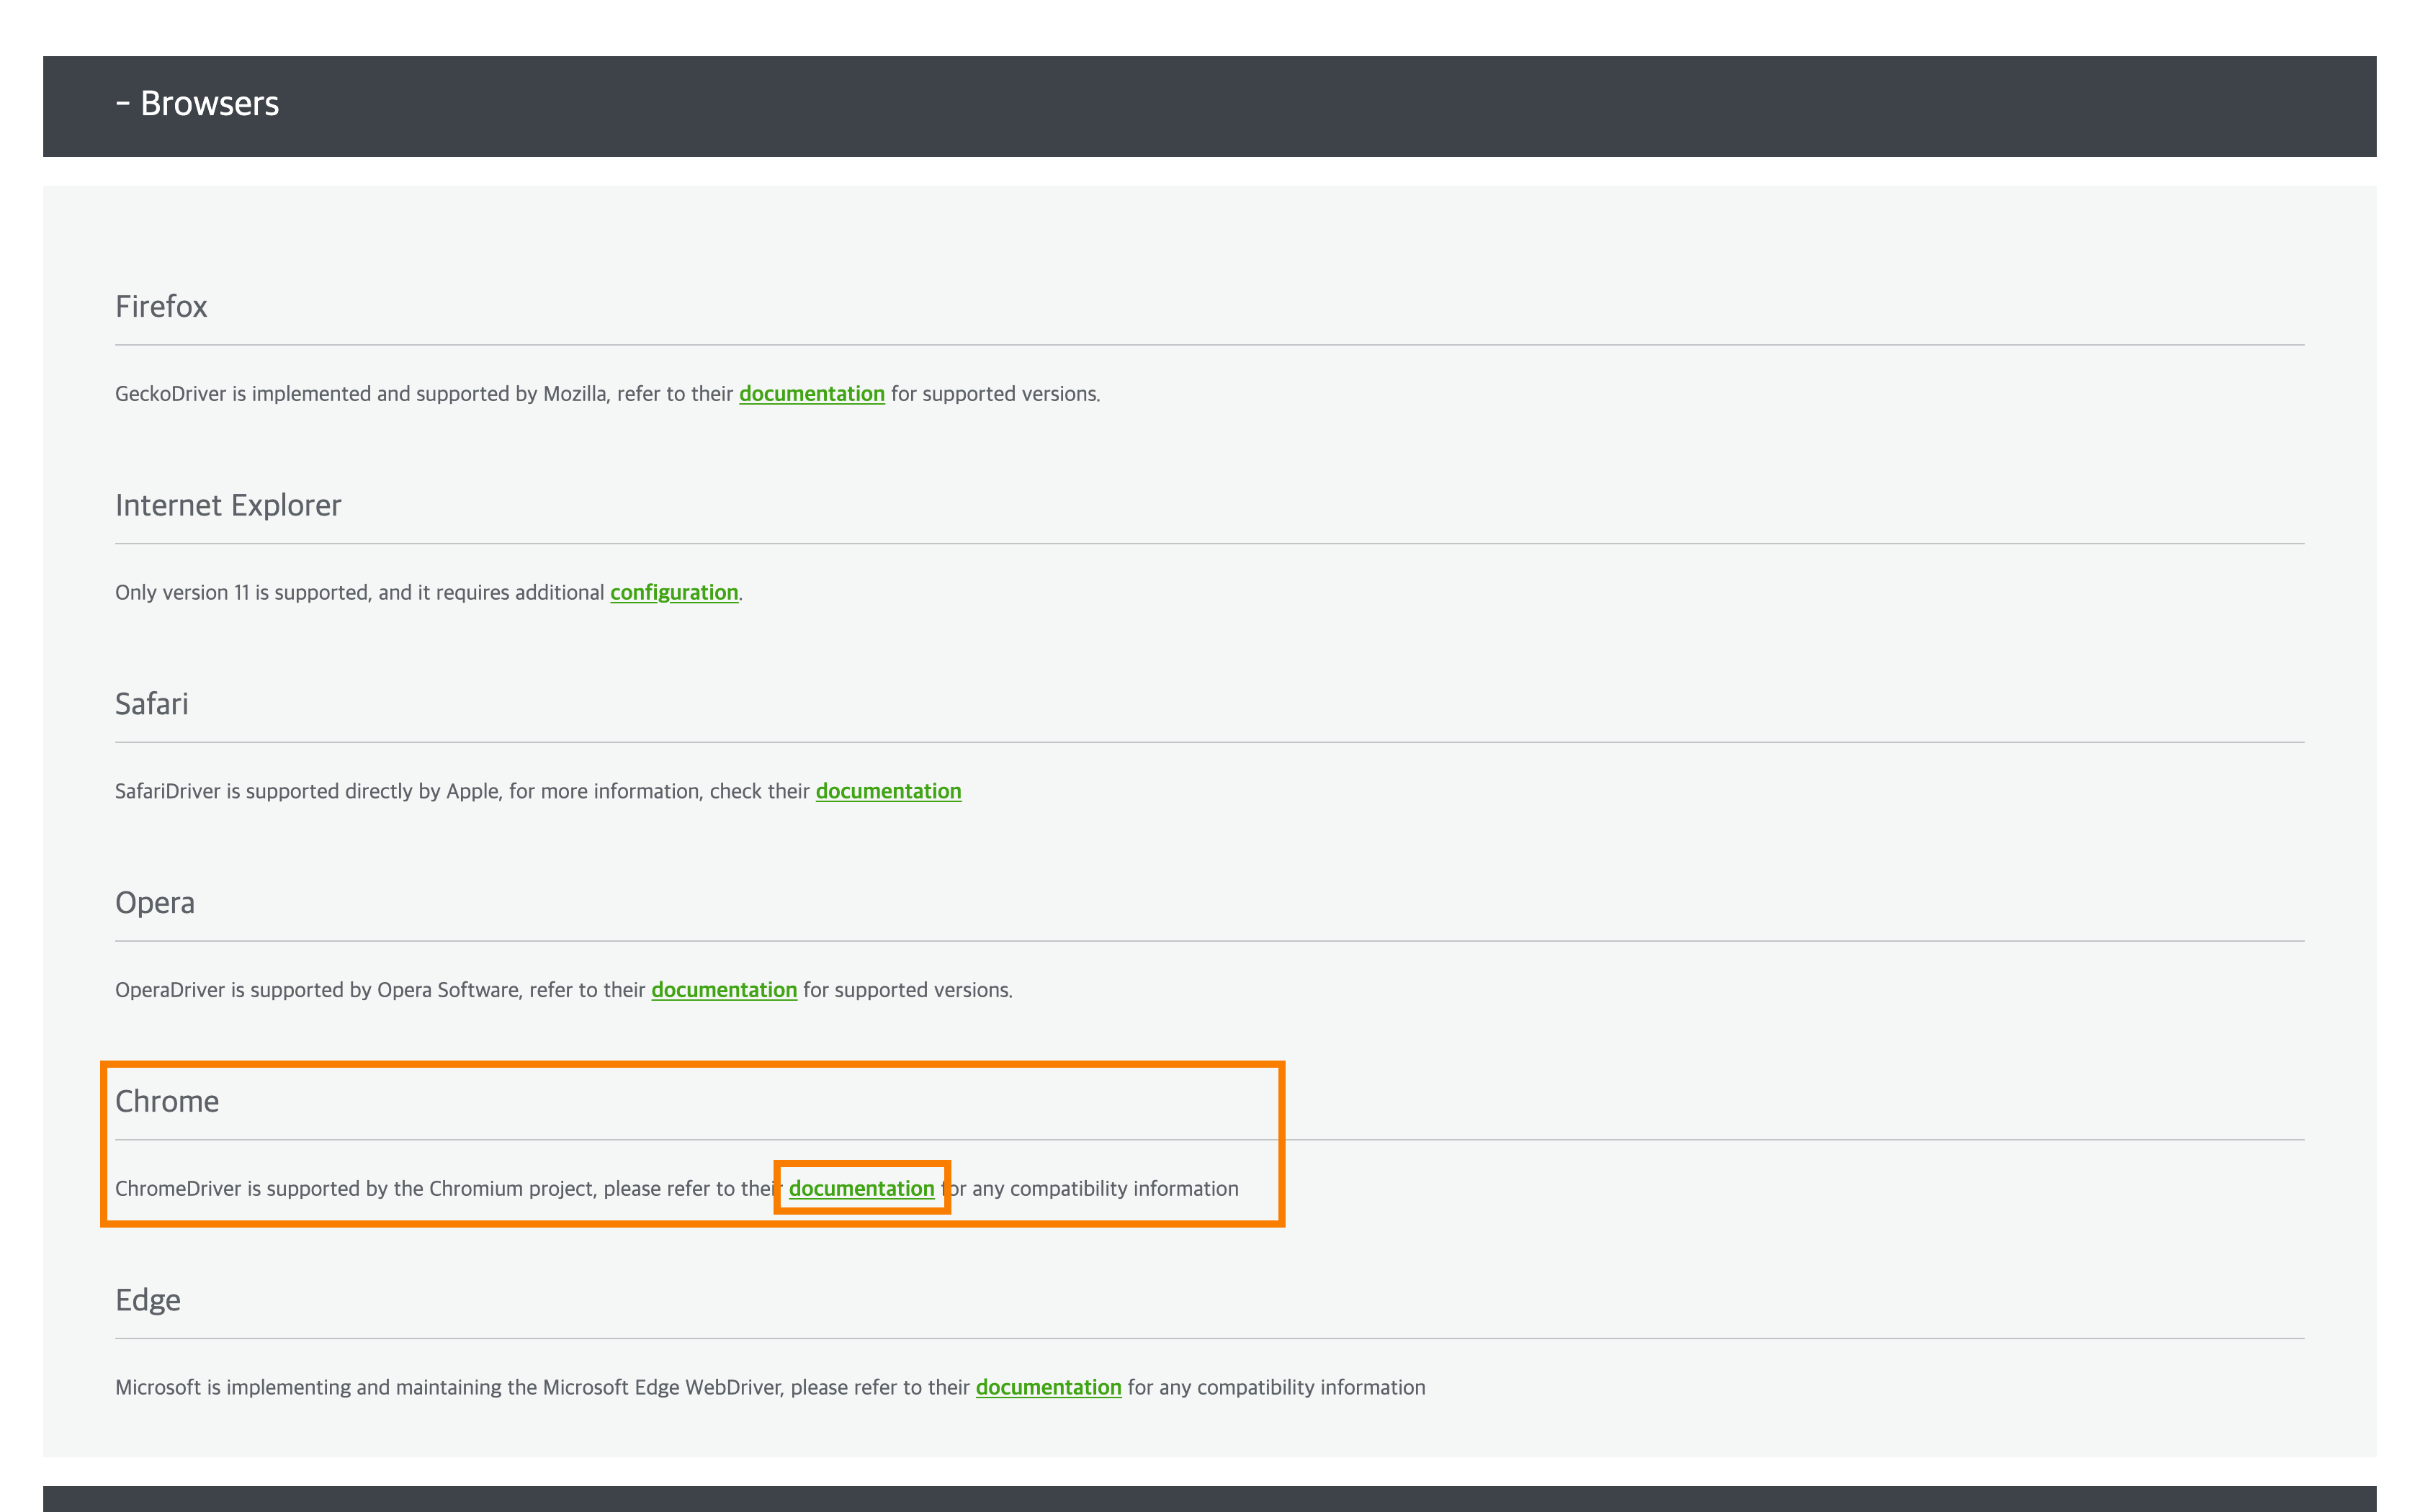
Task: Click the text 'Only version 11 is supported'
Action: coord(243,593)
